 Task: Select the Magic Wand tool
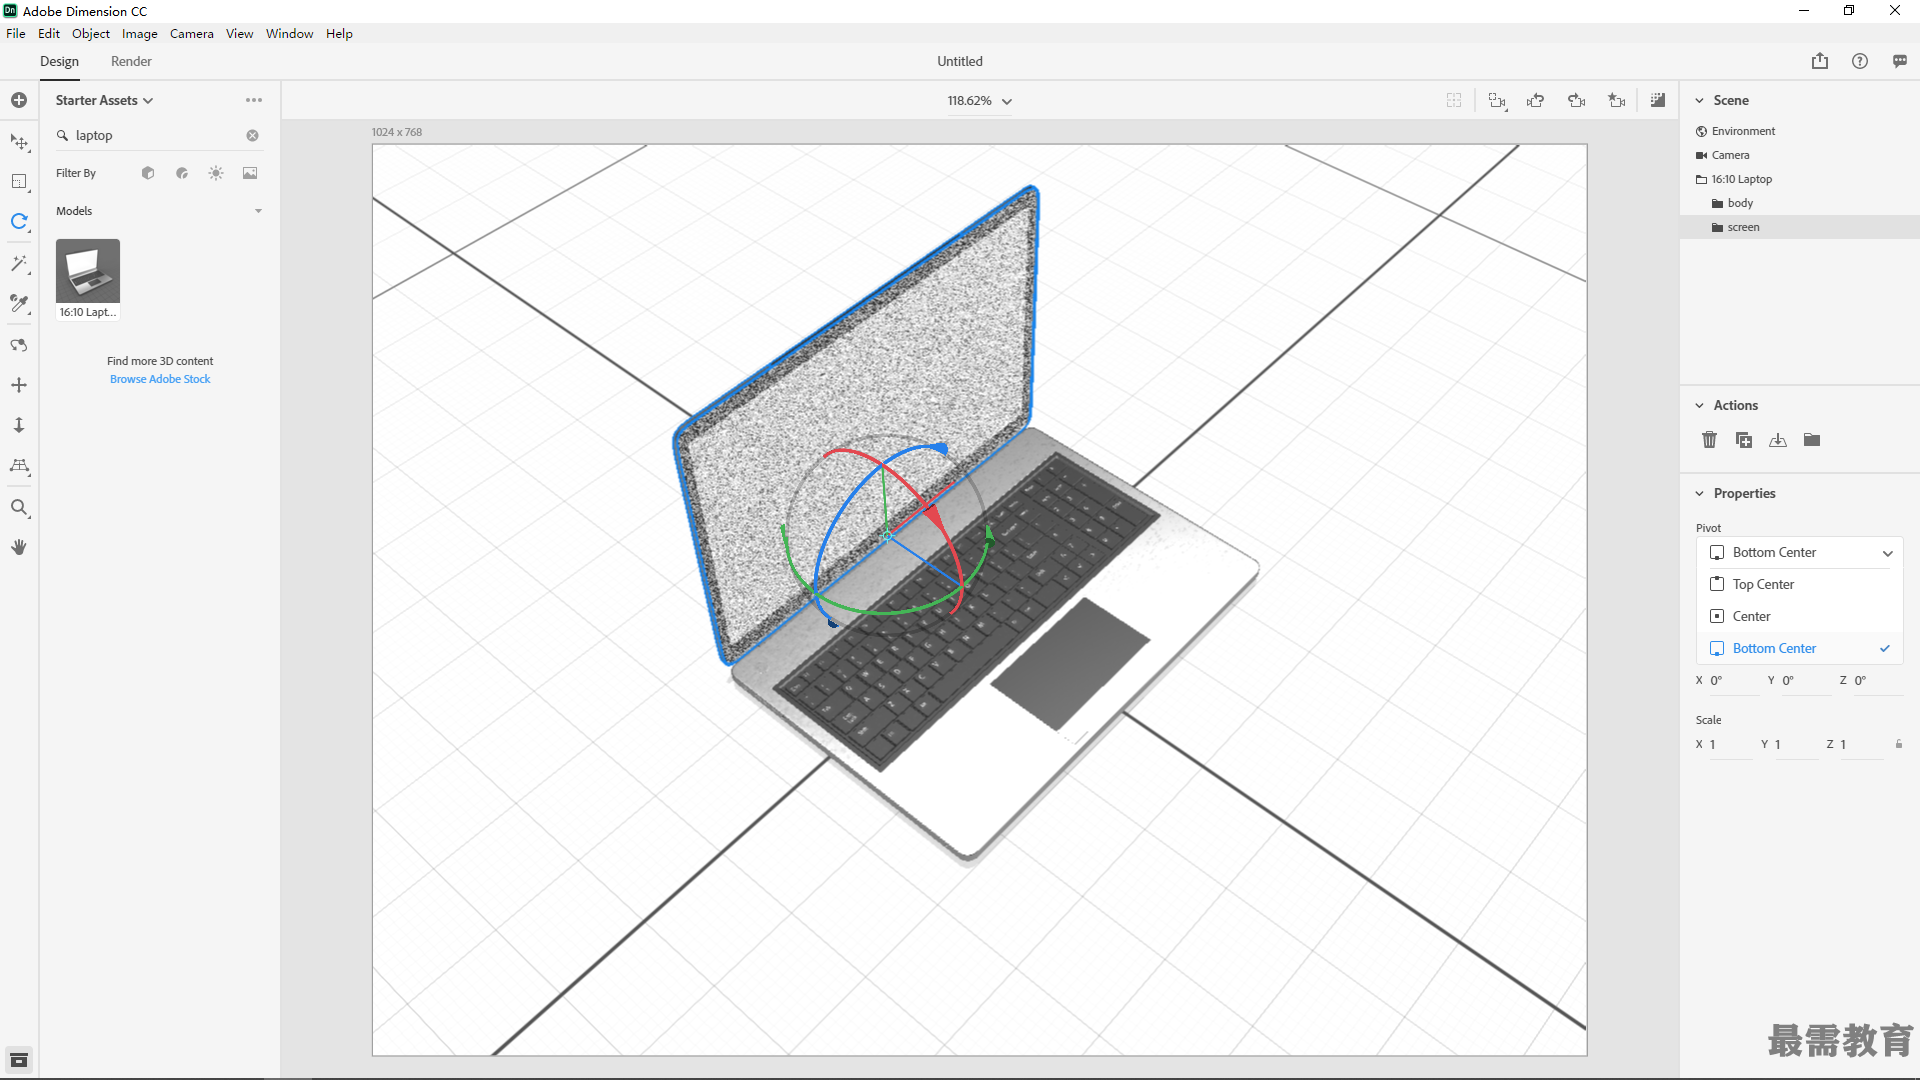tap(19, 263)
